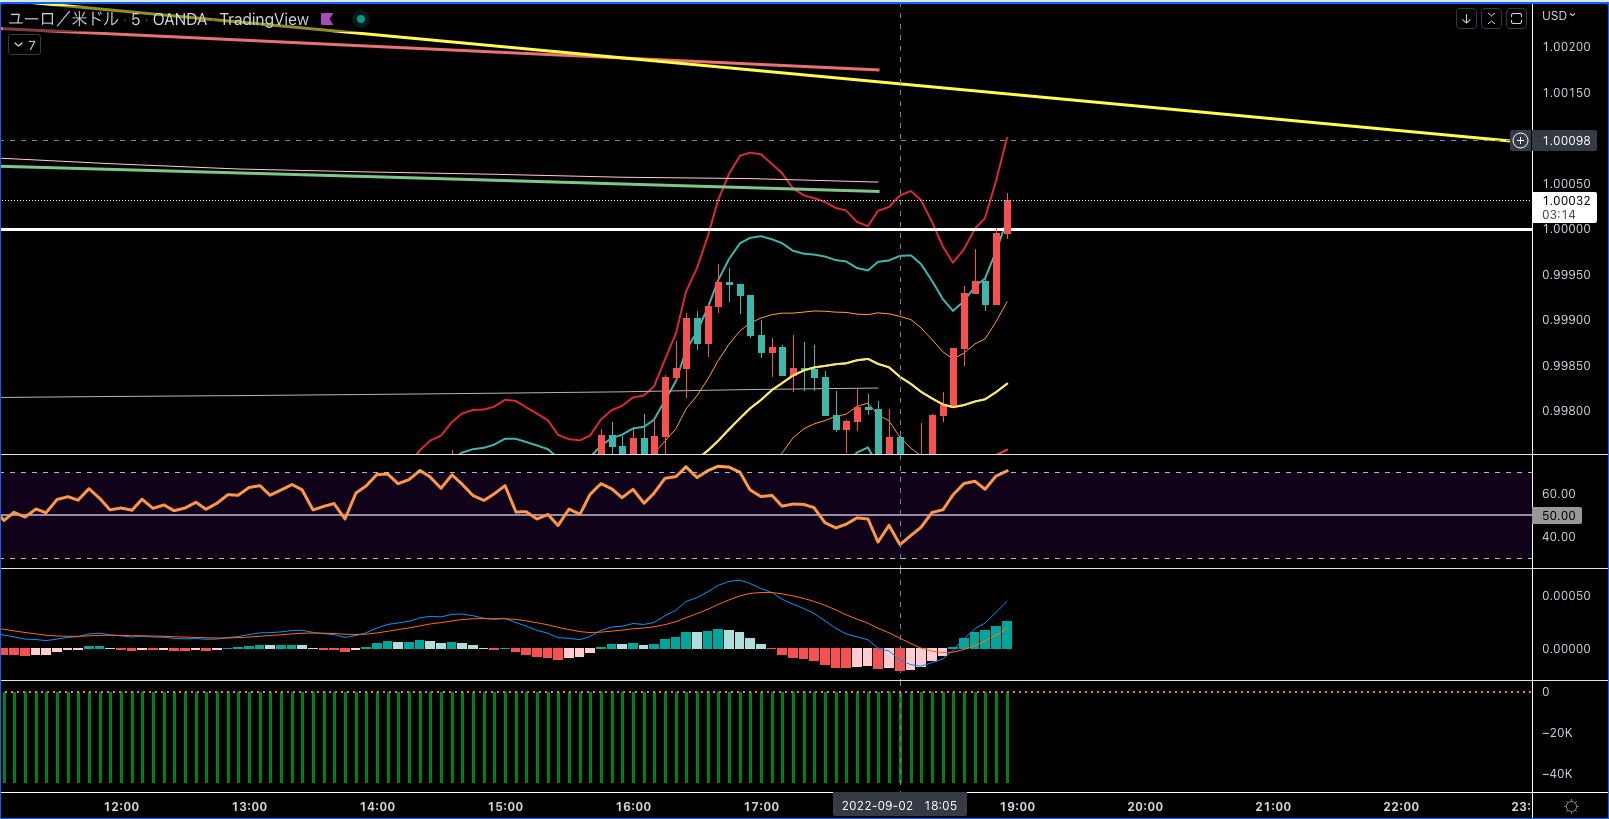Click the purple flag icon beside TradingView

click(327, 19)
